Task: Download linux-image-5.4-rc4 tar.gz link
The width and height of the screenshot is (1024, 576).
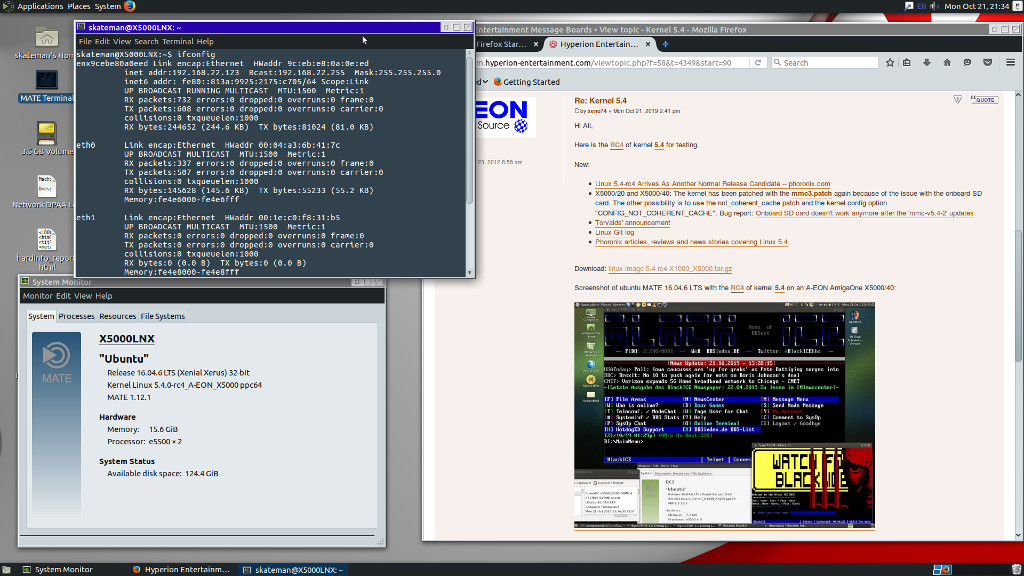Action: pyautogui.click(x=670, y=268)
